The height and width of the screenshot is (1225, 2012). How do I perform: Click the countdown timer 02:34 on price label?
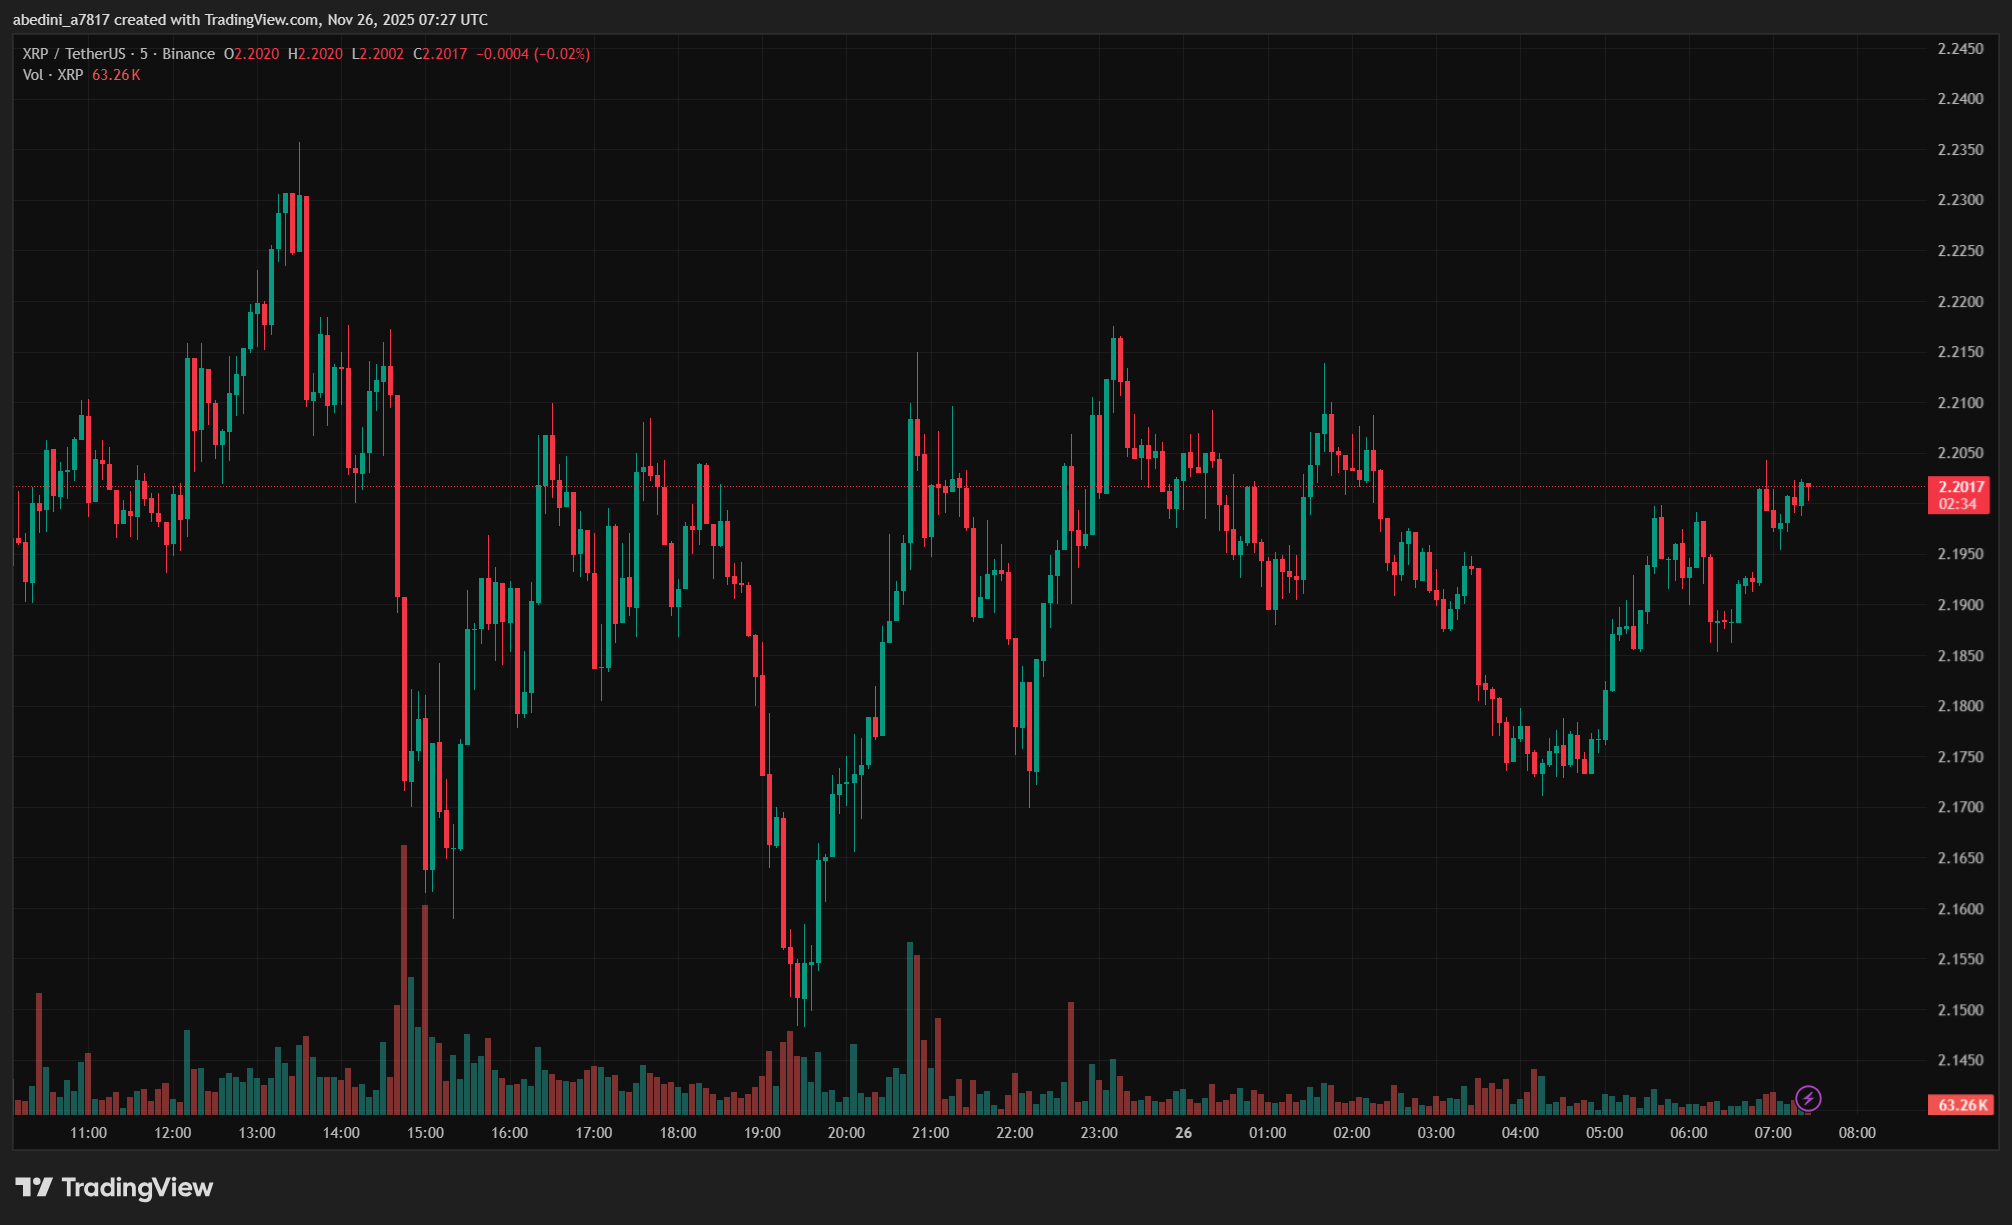[x=1958, y=504]
